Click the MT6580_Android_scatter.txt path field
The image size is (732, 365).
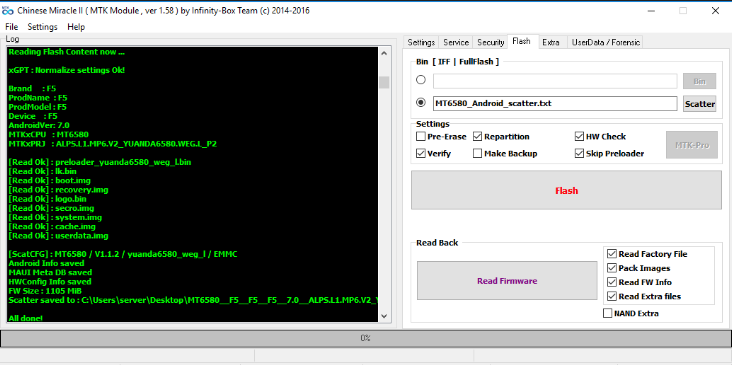(555, 103)
